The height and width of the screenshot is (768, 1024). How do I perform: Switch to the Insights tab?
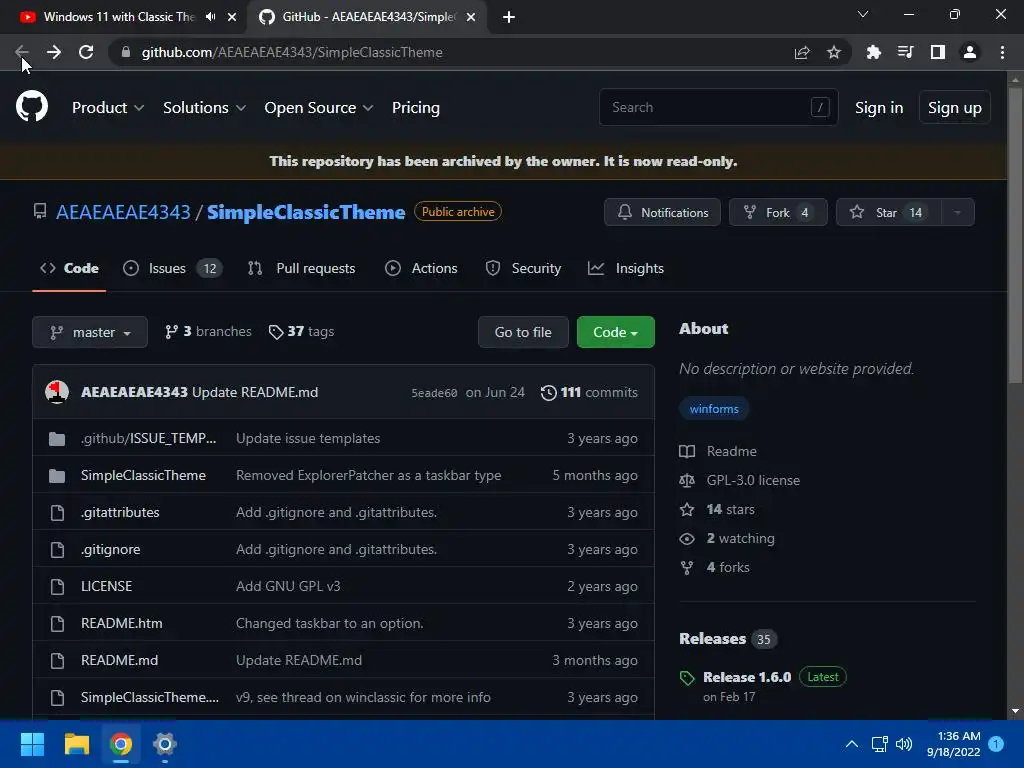pos(626,268)
